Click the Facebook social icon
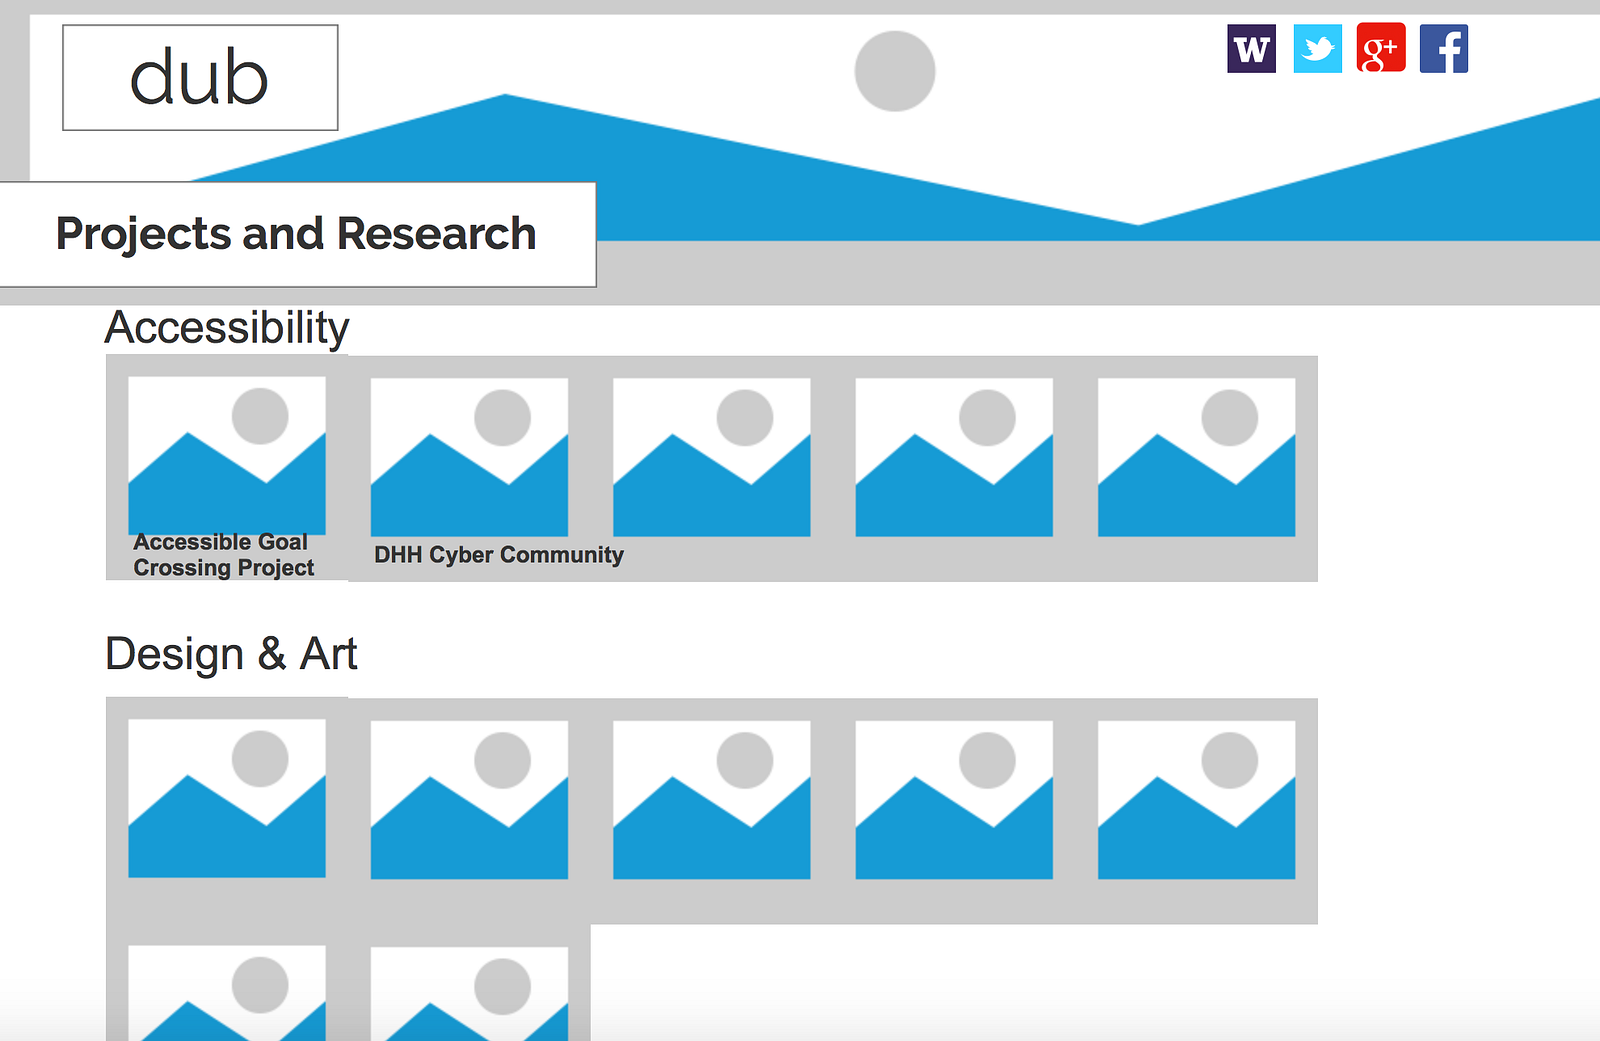1600x1041 pixels. pos(1444,49)
